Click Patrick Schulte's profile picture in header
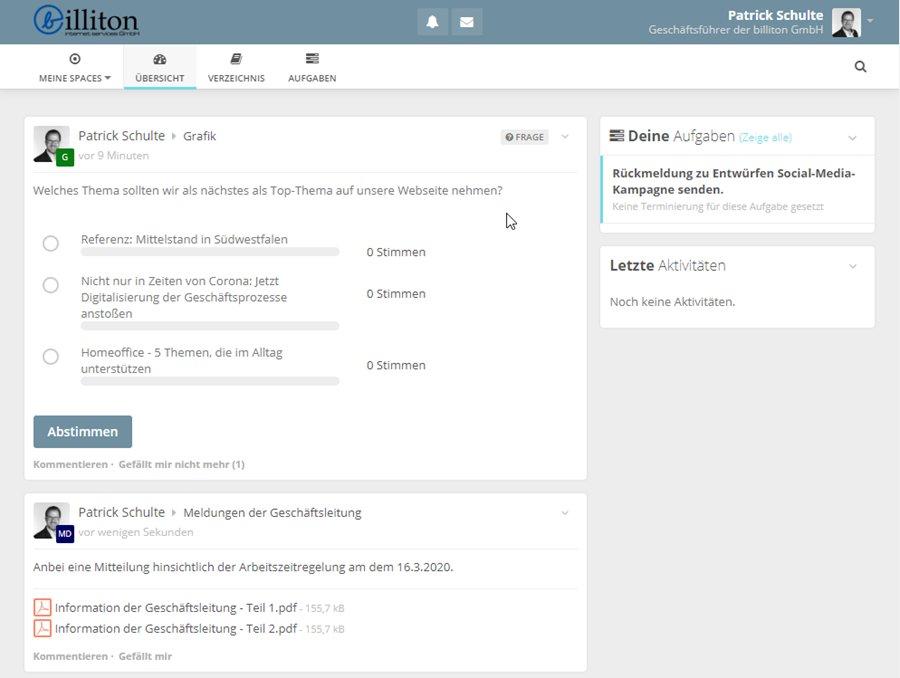Viewport: 900px width, 678px height. [846, 22]
